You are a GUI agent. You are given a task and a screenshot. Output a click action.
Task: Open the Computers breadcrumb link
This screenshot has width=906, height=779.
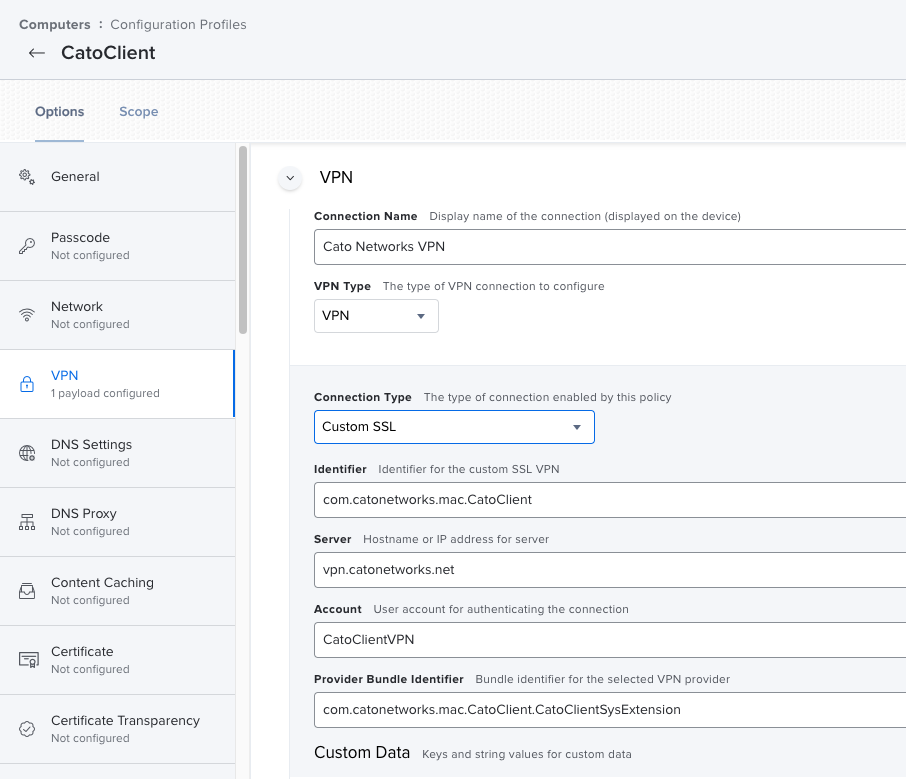tap(55, 24)
